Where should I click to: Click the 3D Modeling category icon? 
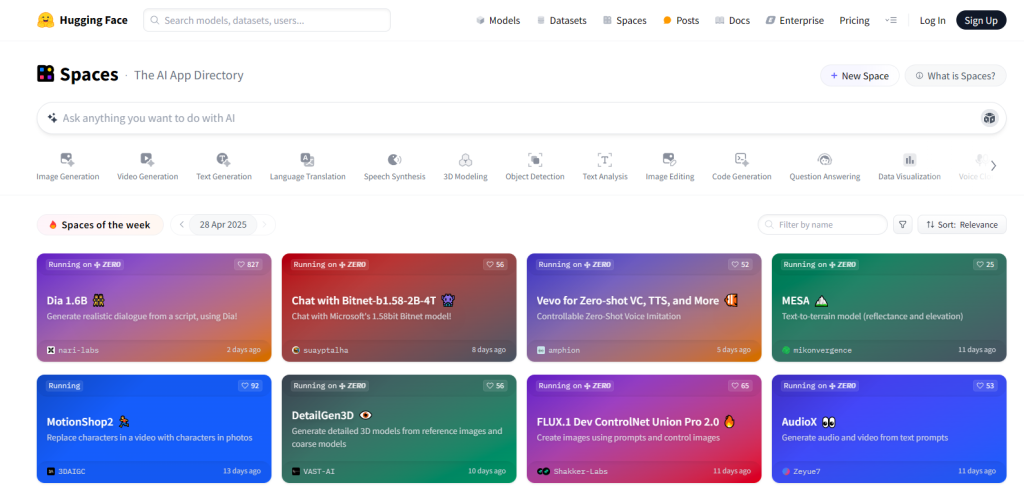465,159
